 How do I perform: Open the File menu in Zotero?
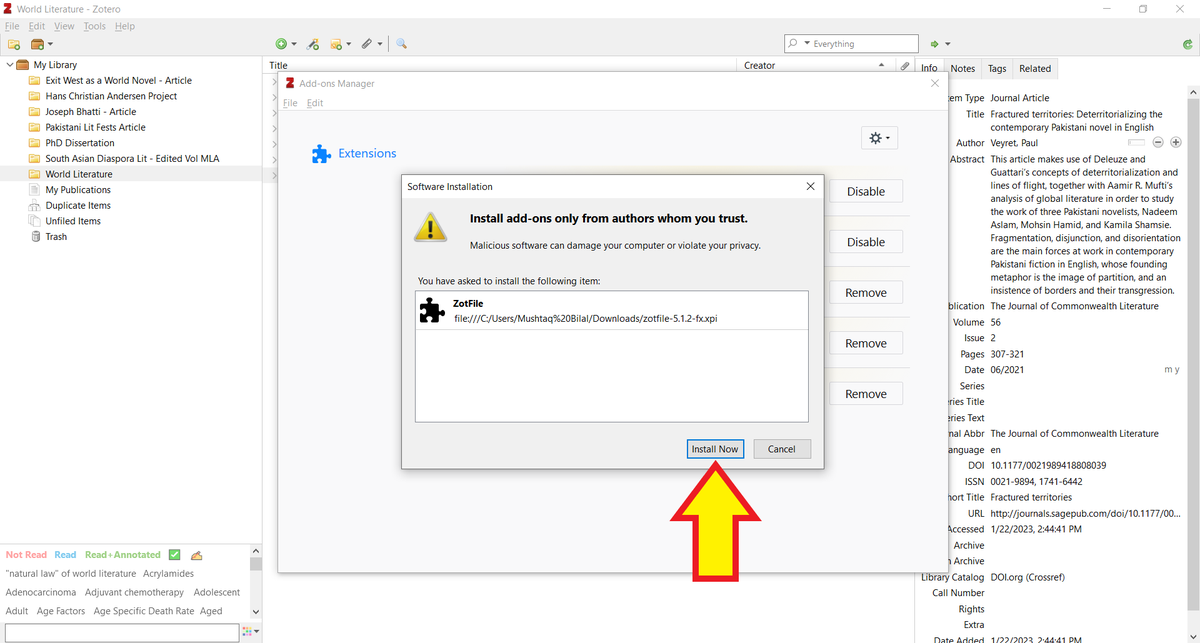pos(12,26)
